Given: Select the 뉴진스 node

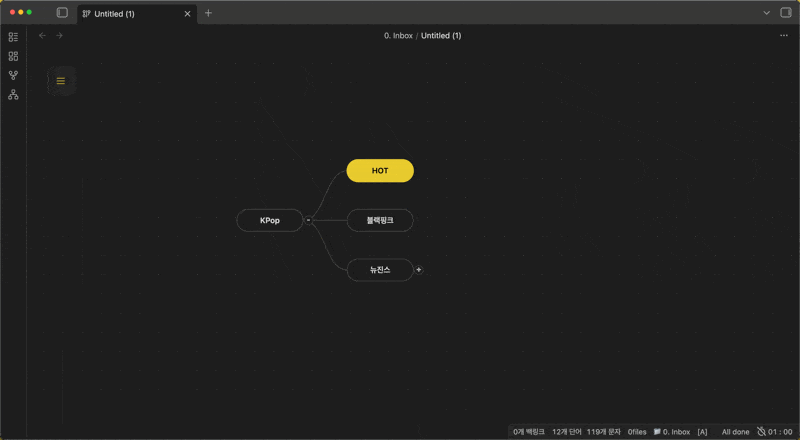Looking at the screenshot, I should point(380,270).
